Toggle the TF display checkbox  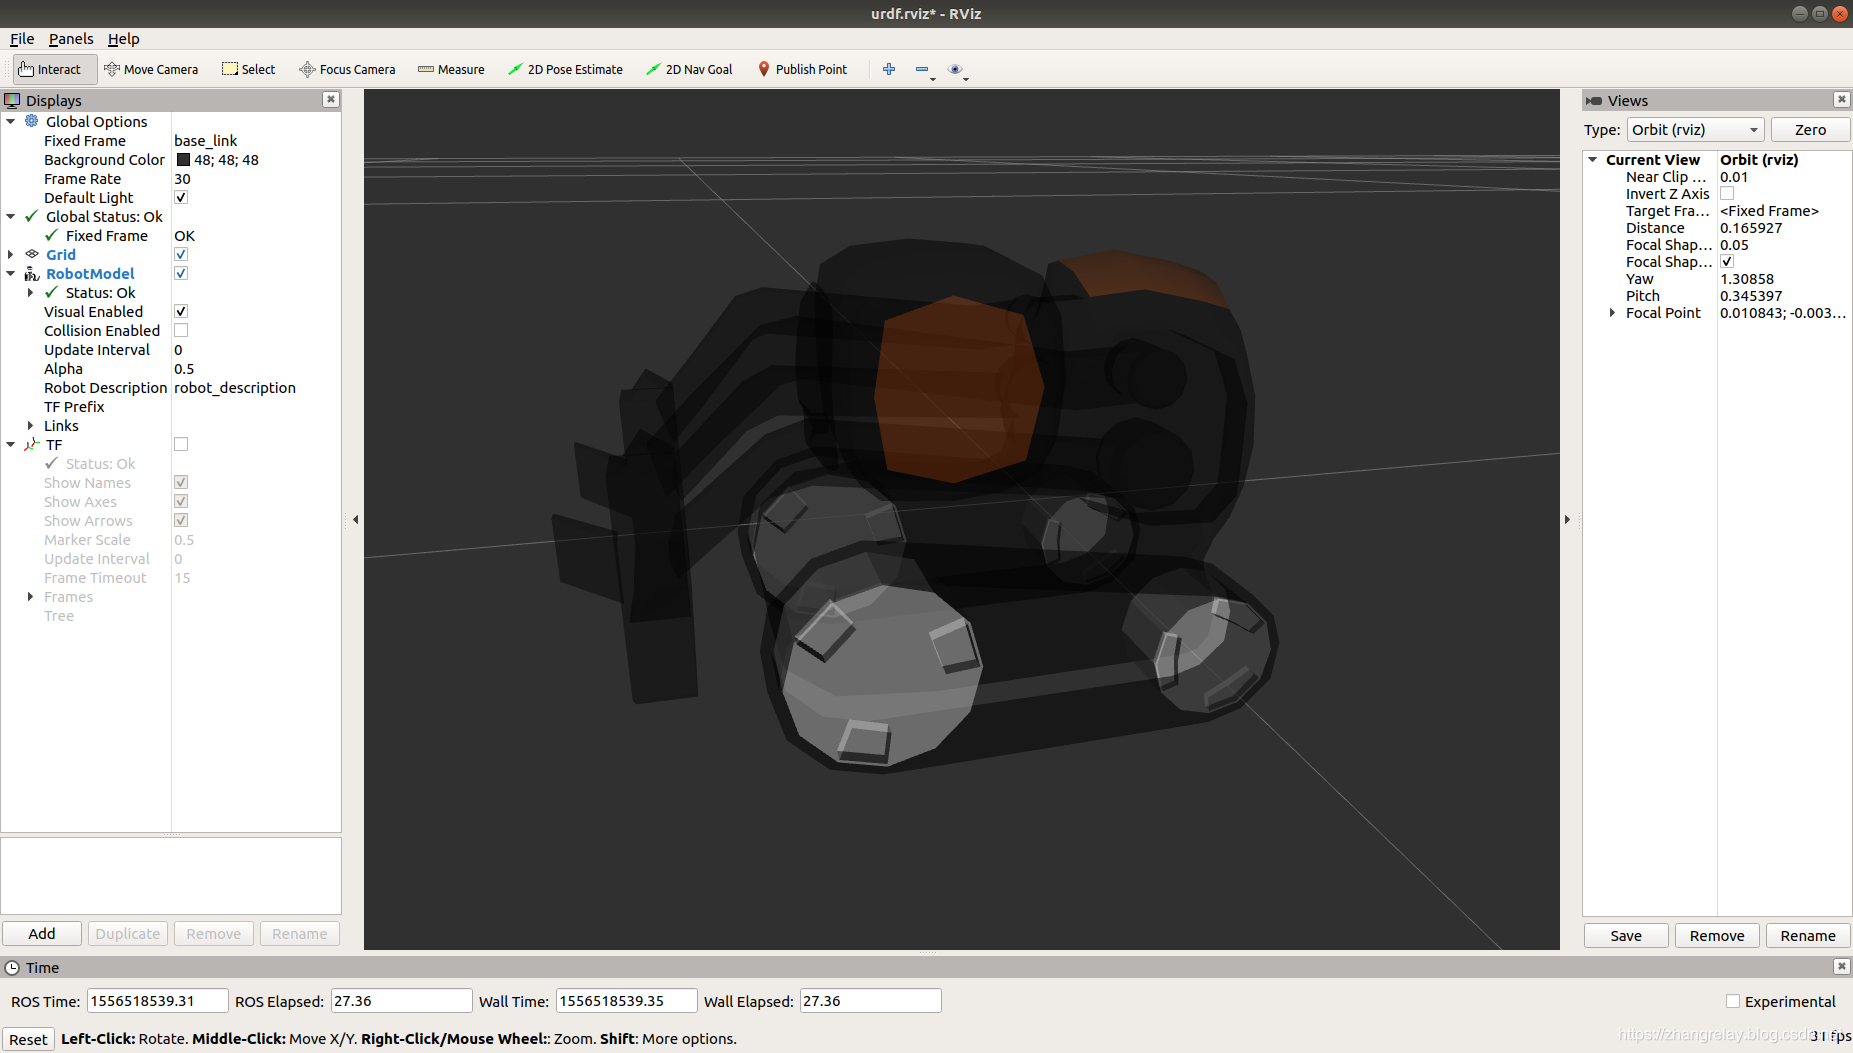(181, 444)
